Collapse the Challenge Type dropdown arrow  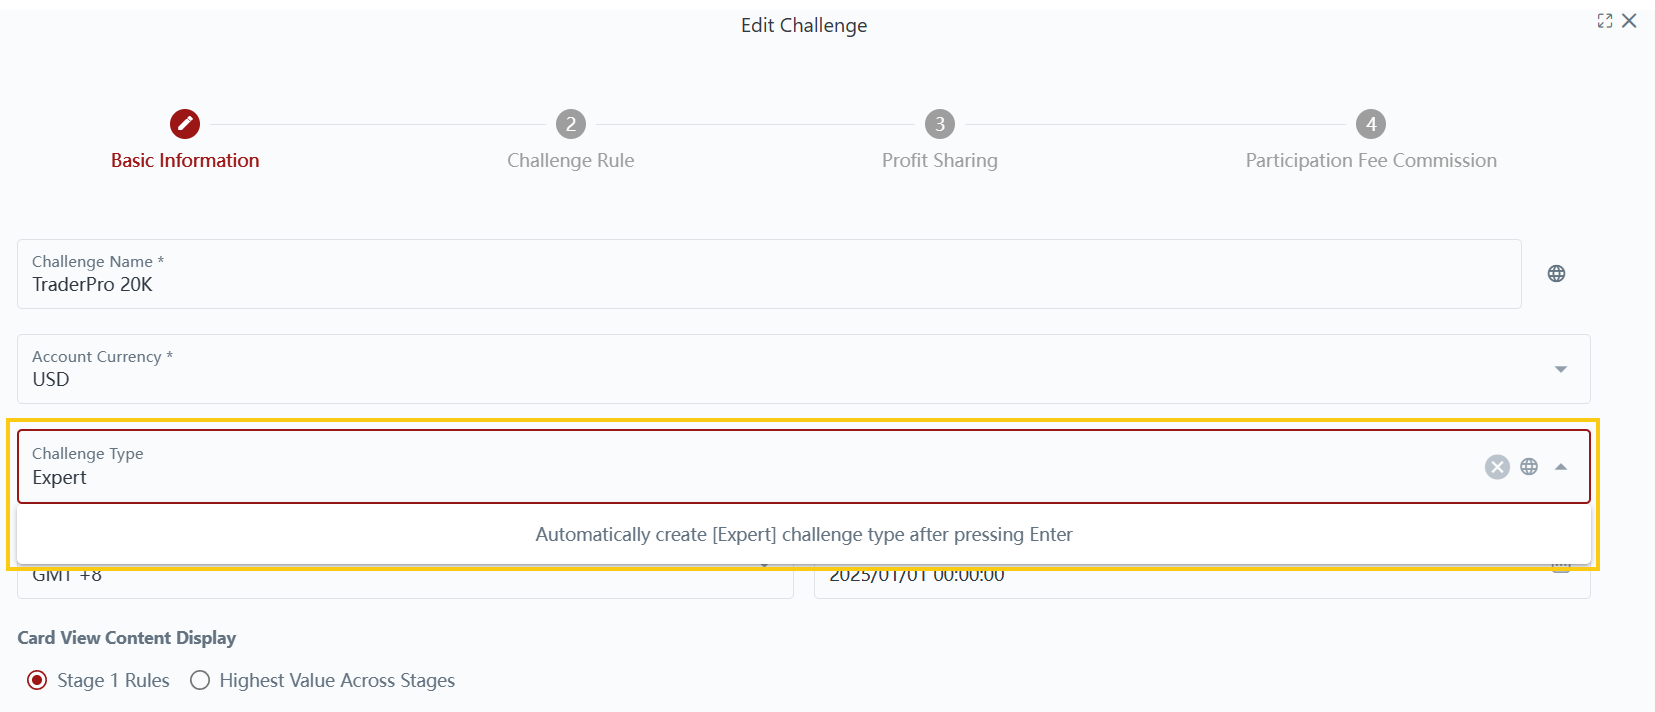[x=1561, y=467]
